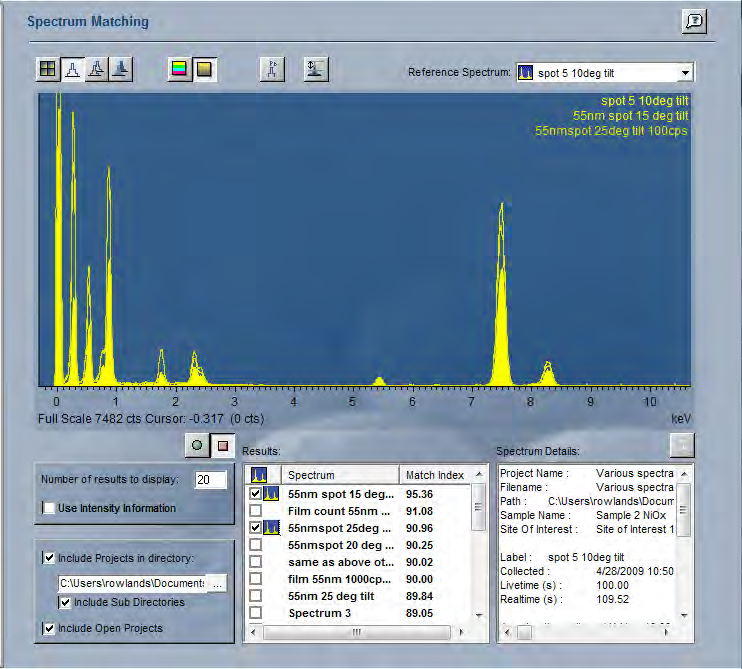
Task: Toggle the Pb peak labels icon
Action: pos(272,70)
